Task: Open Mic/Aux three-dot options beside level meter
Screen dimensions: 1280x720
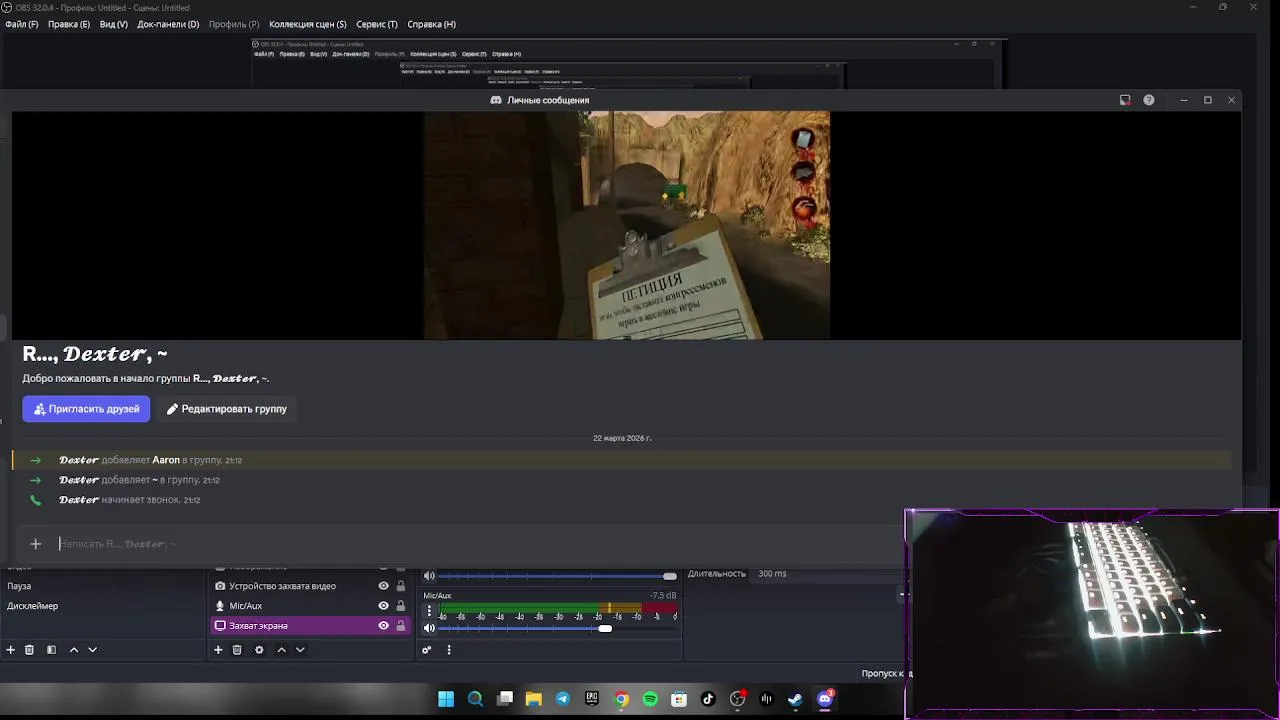Action: (x=429, y=611)
